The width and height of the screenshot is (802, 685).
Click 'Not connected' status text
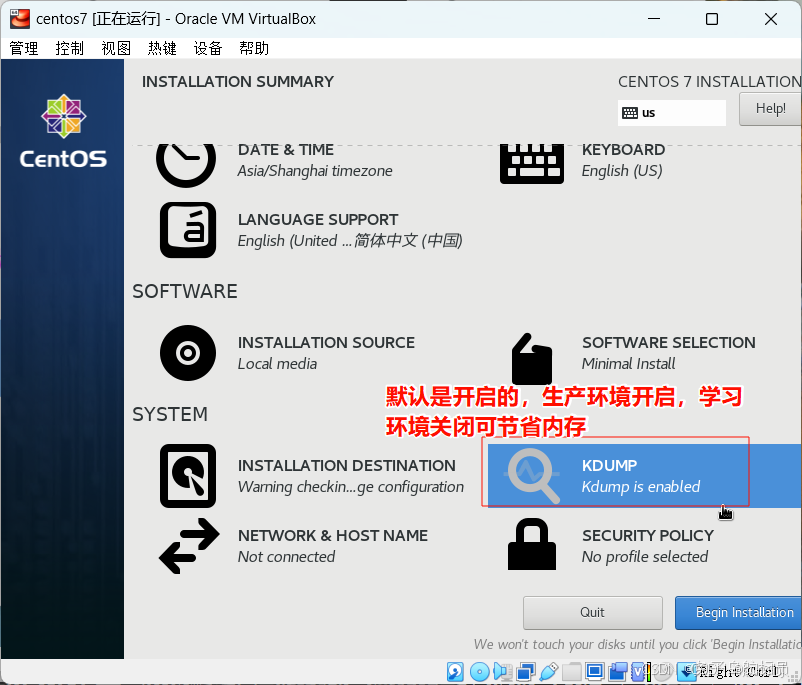pos(286,557)
